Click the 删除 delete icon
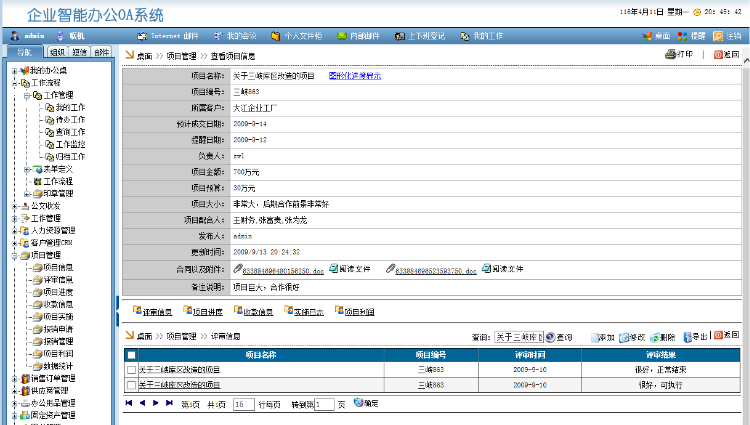 pos(654,338)
